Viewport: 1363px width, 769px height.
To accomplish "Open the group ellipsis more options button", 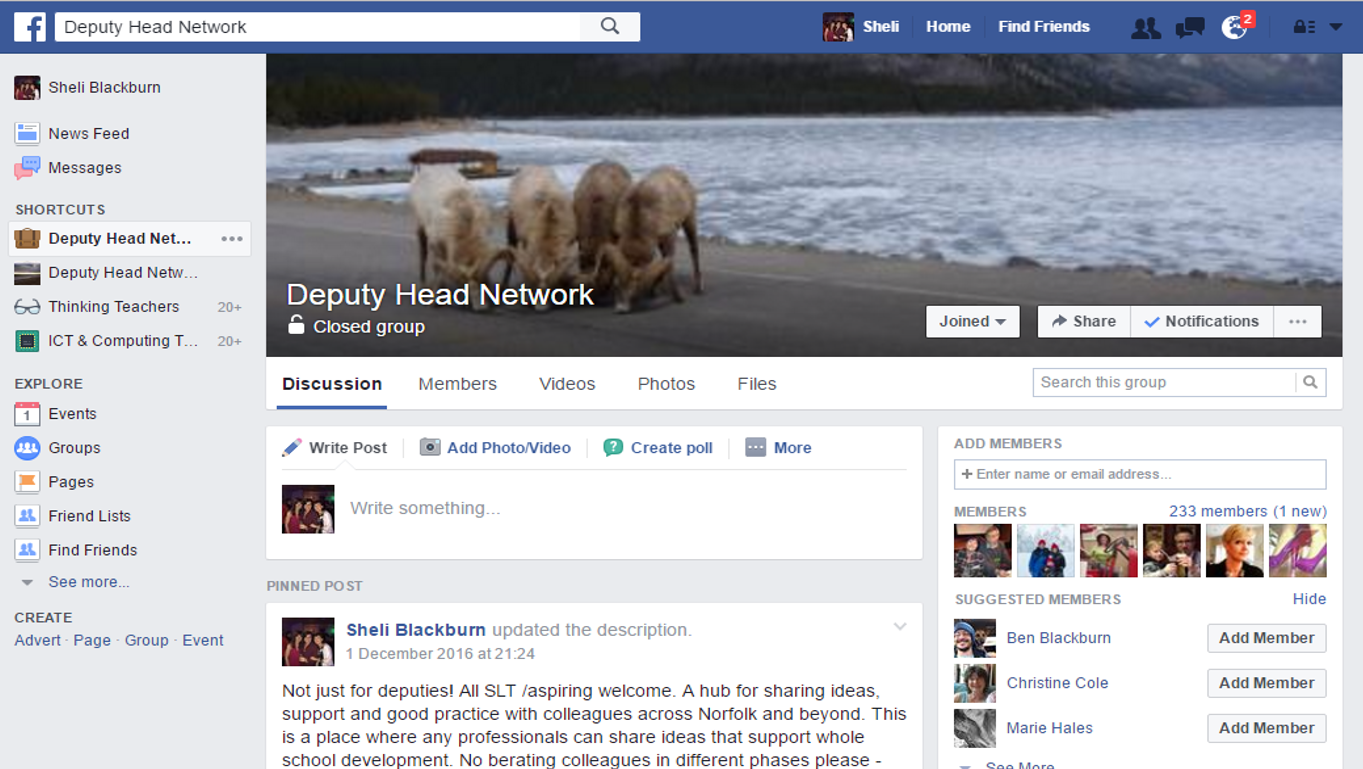I will click(x=1298, y=322).
